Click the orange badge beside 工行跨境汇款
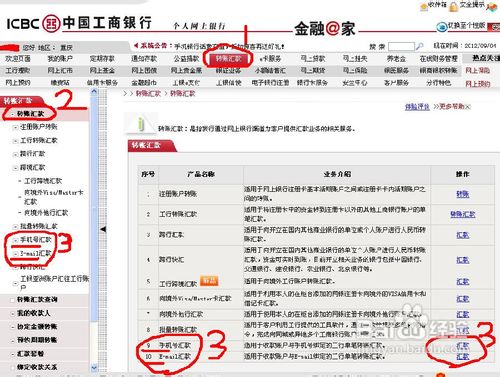The height and width of the screenshot is (377, 500). tap(209, 281)
